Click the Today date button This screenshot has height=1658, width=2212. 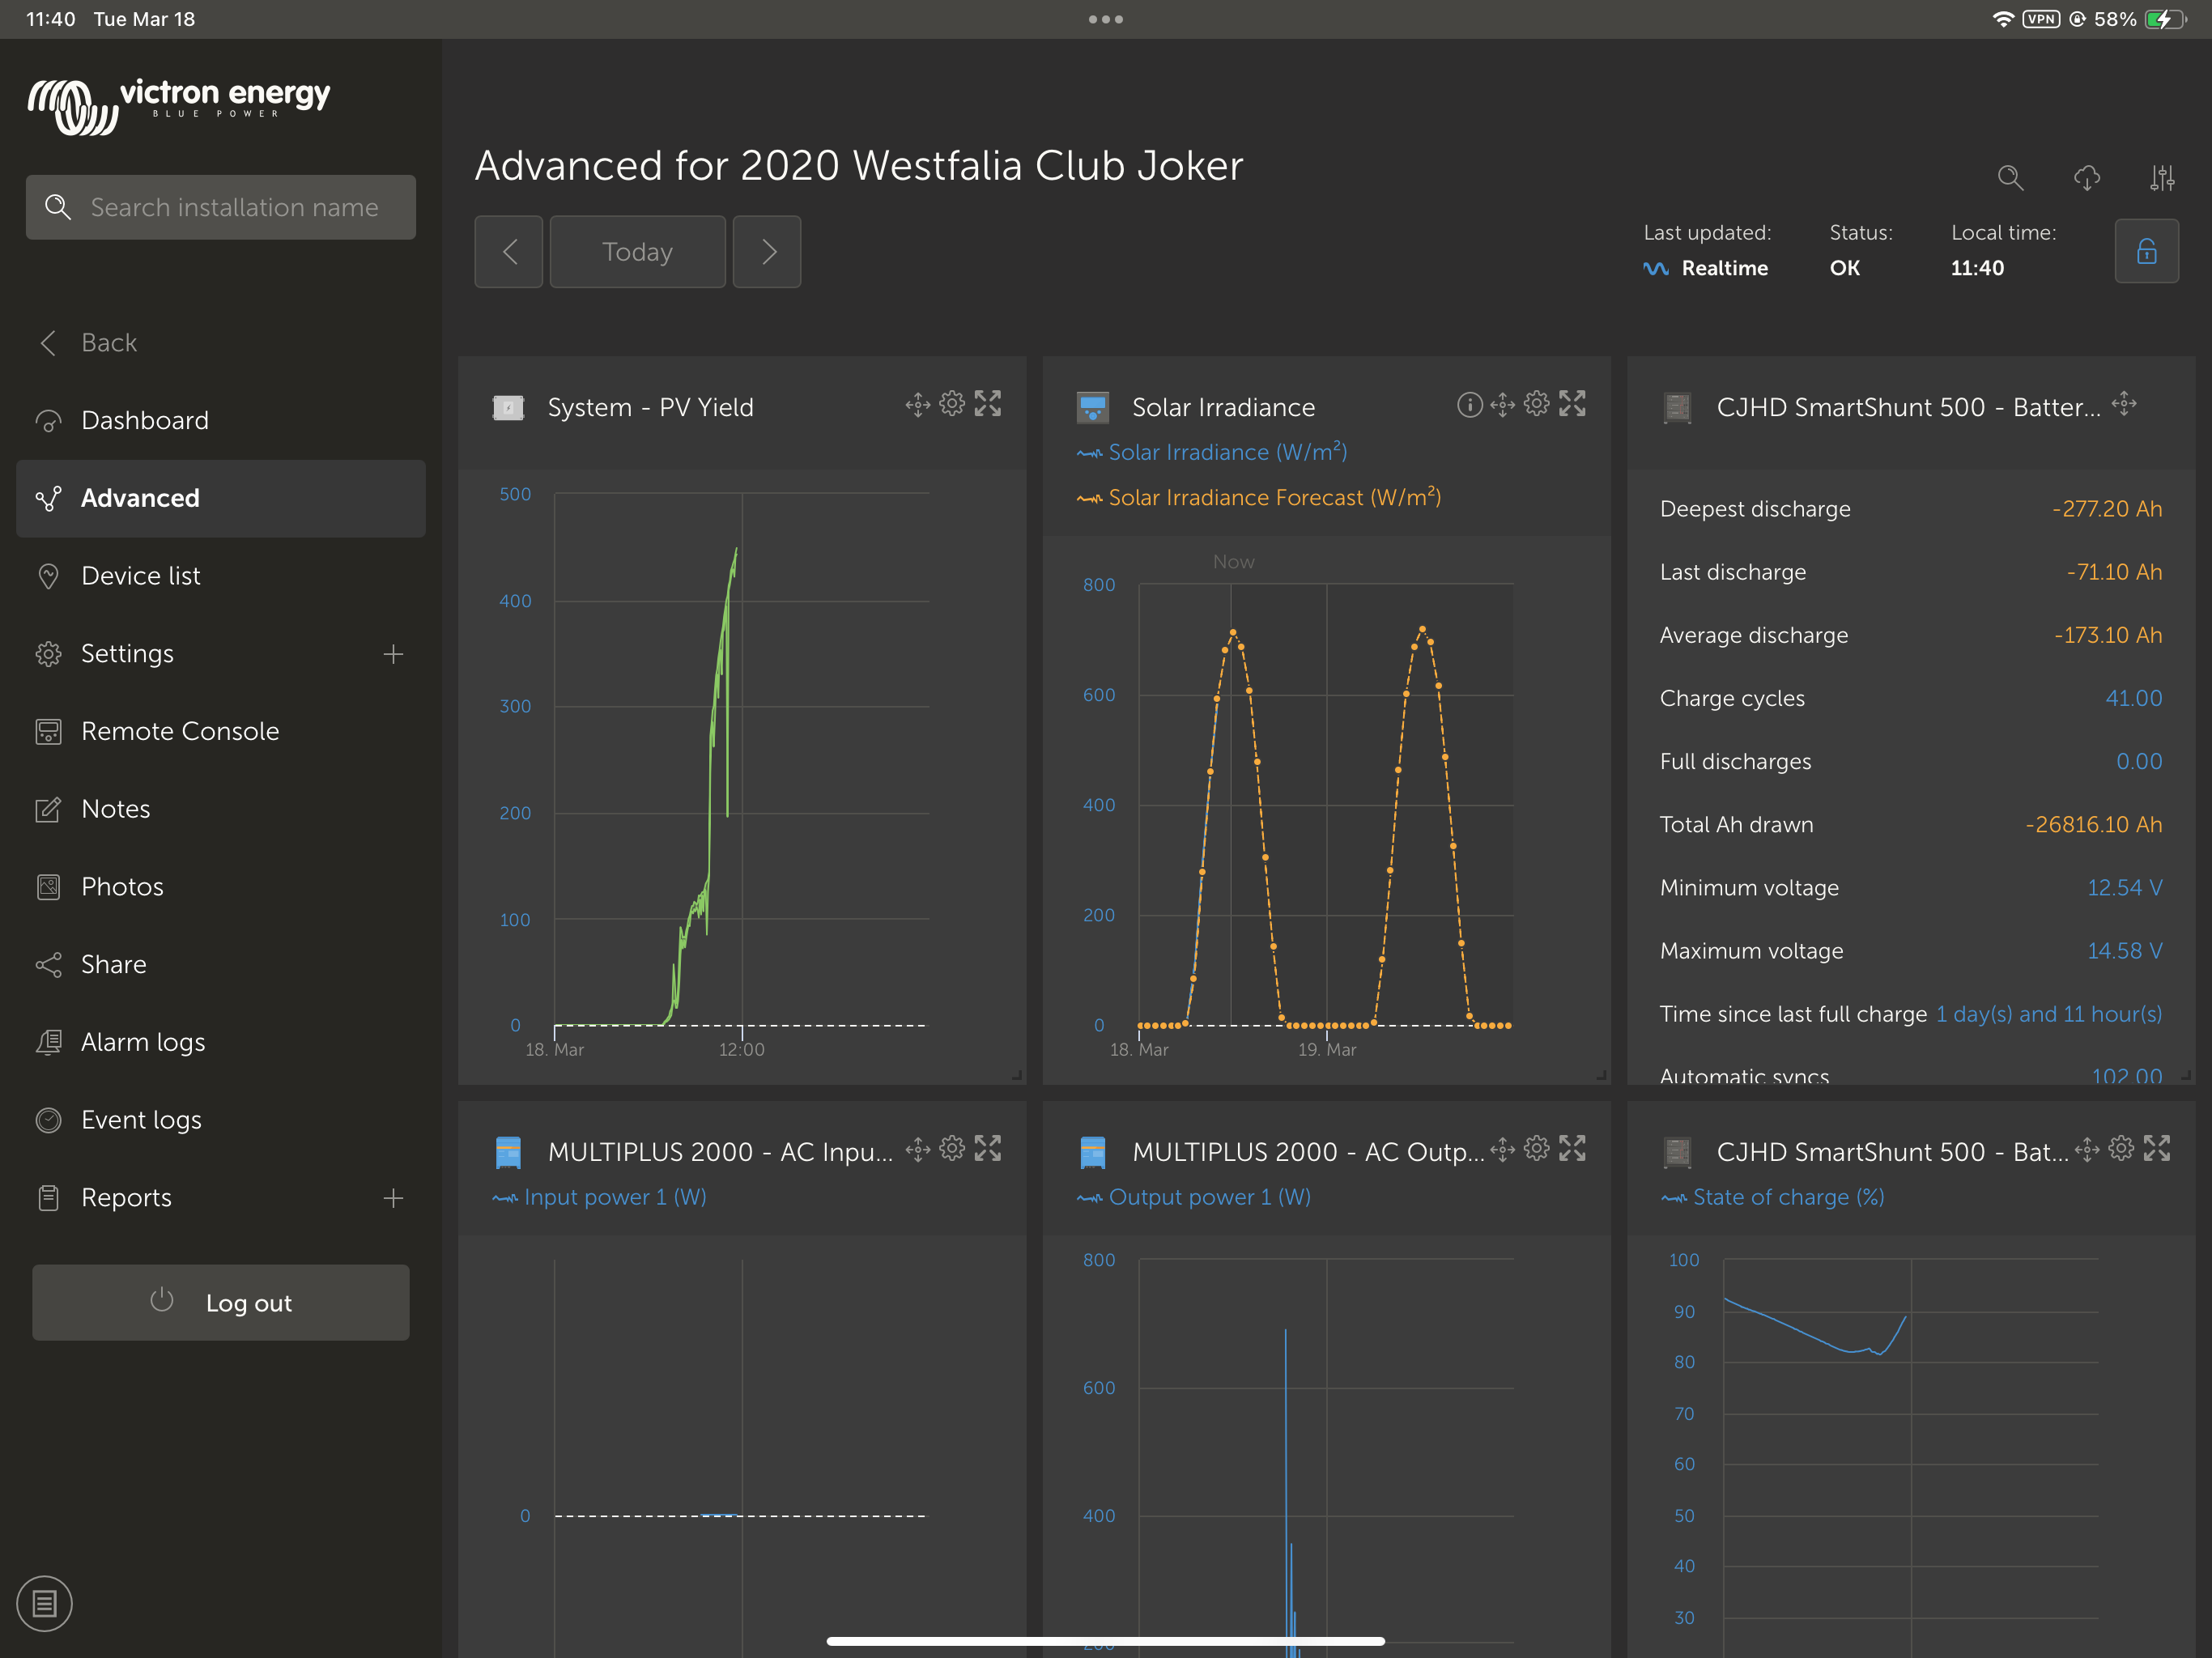(638, 252)
